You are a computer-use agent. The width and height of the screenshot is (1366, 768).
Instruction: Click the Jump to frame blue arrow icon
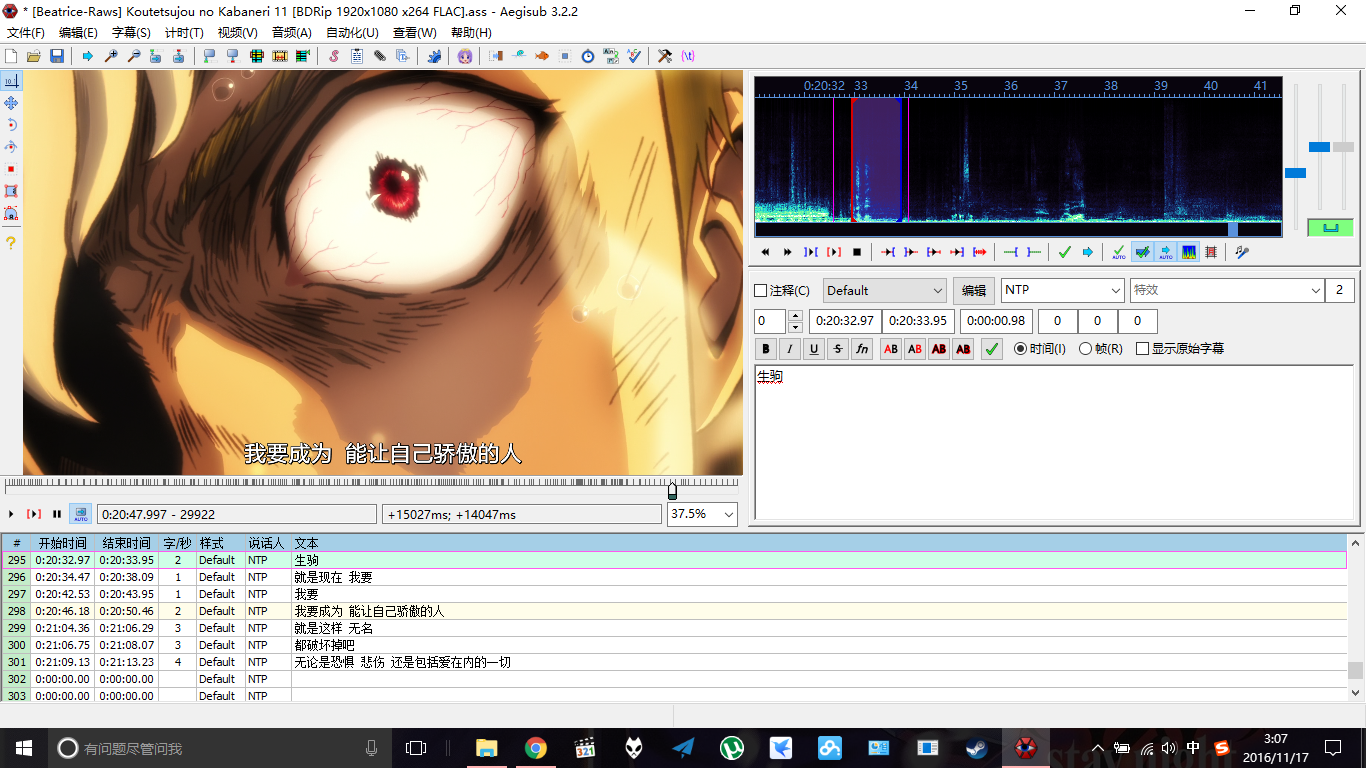(88, 56)
